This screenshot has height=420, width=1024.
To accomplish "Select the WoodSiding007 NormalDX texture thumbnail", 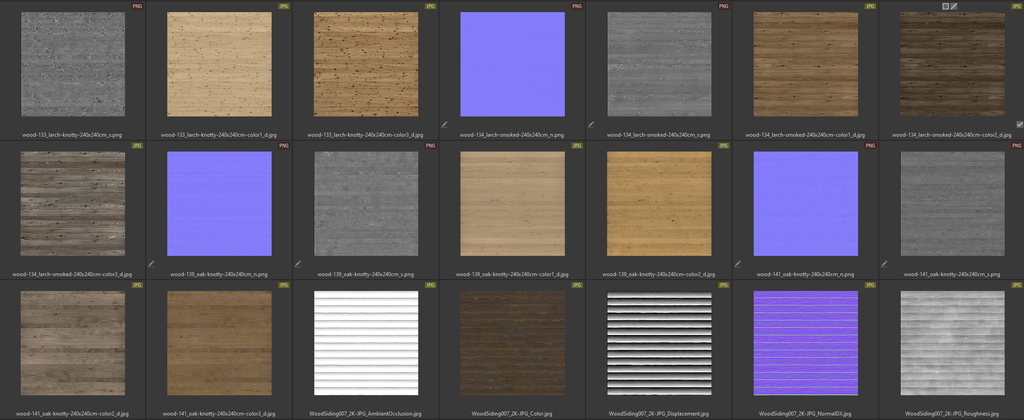I will (805, 343).
